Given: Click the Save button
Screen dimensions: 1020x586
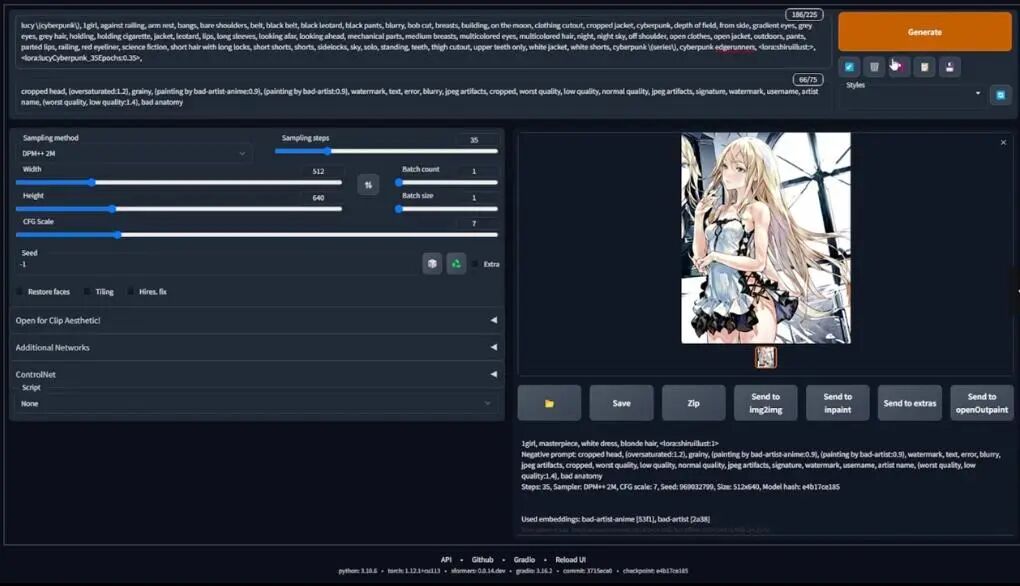Looking at the screenshot, I should [x=621, y=403].
